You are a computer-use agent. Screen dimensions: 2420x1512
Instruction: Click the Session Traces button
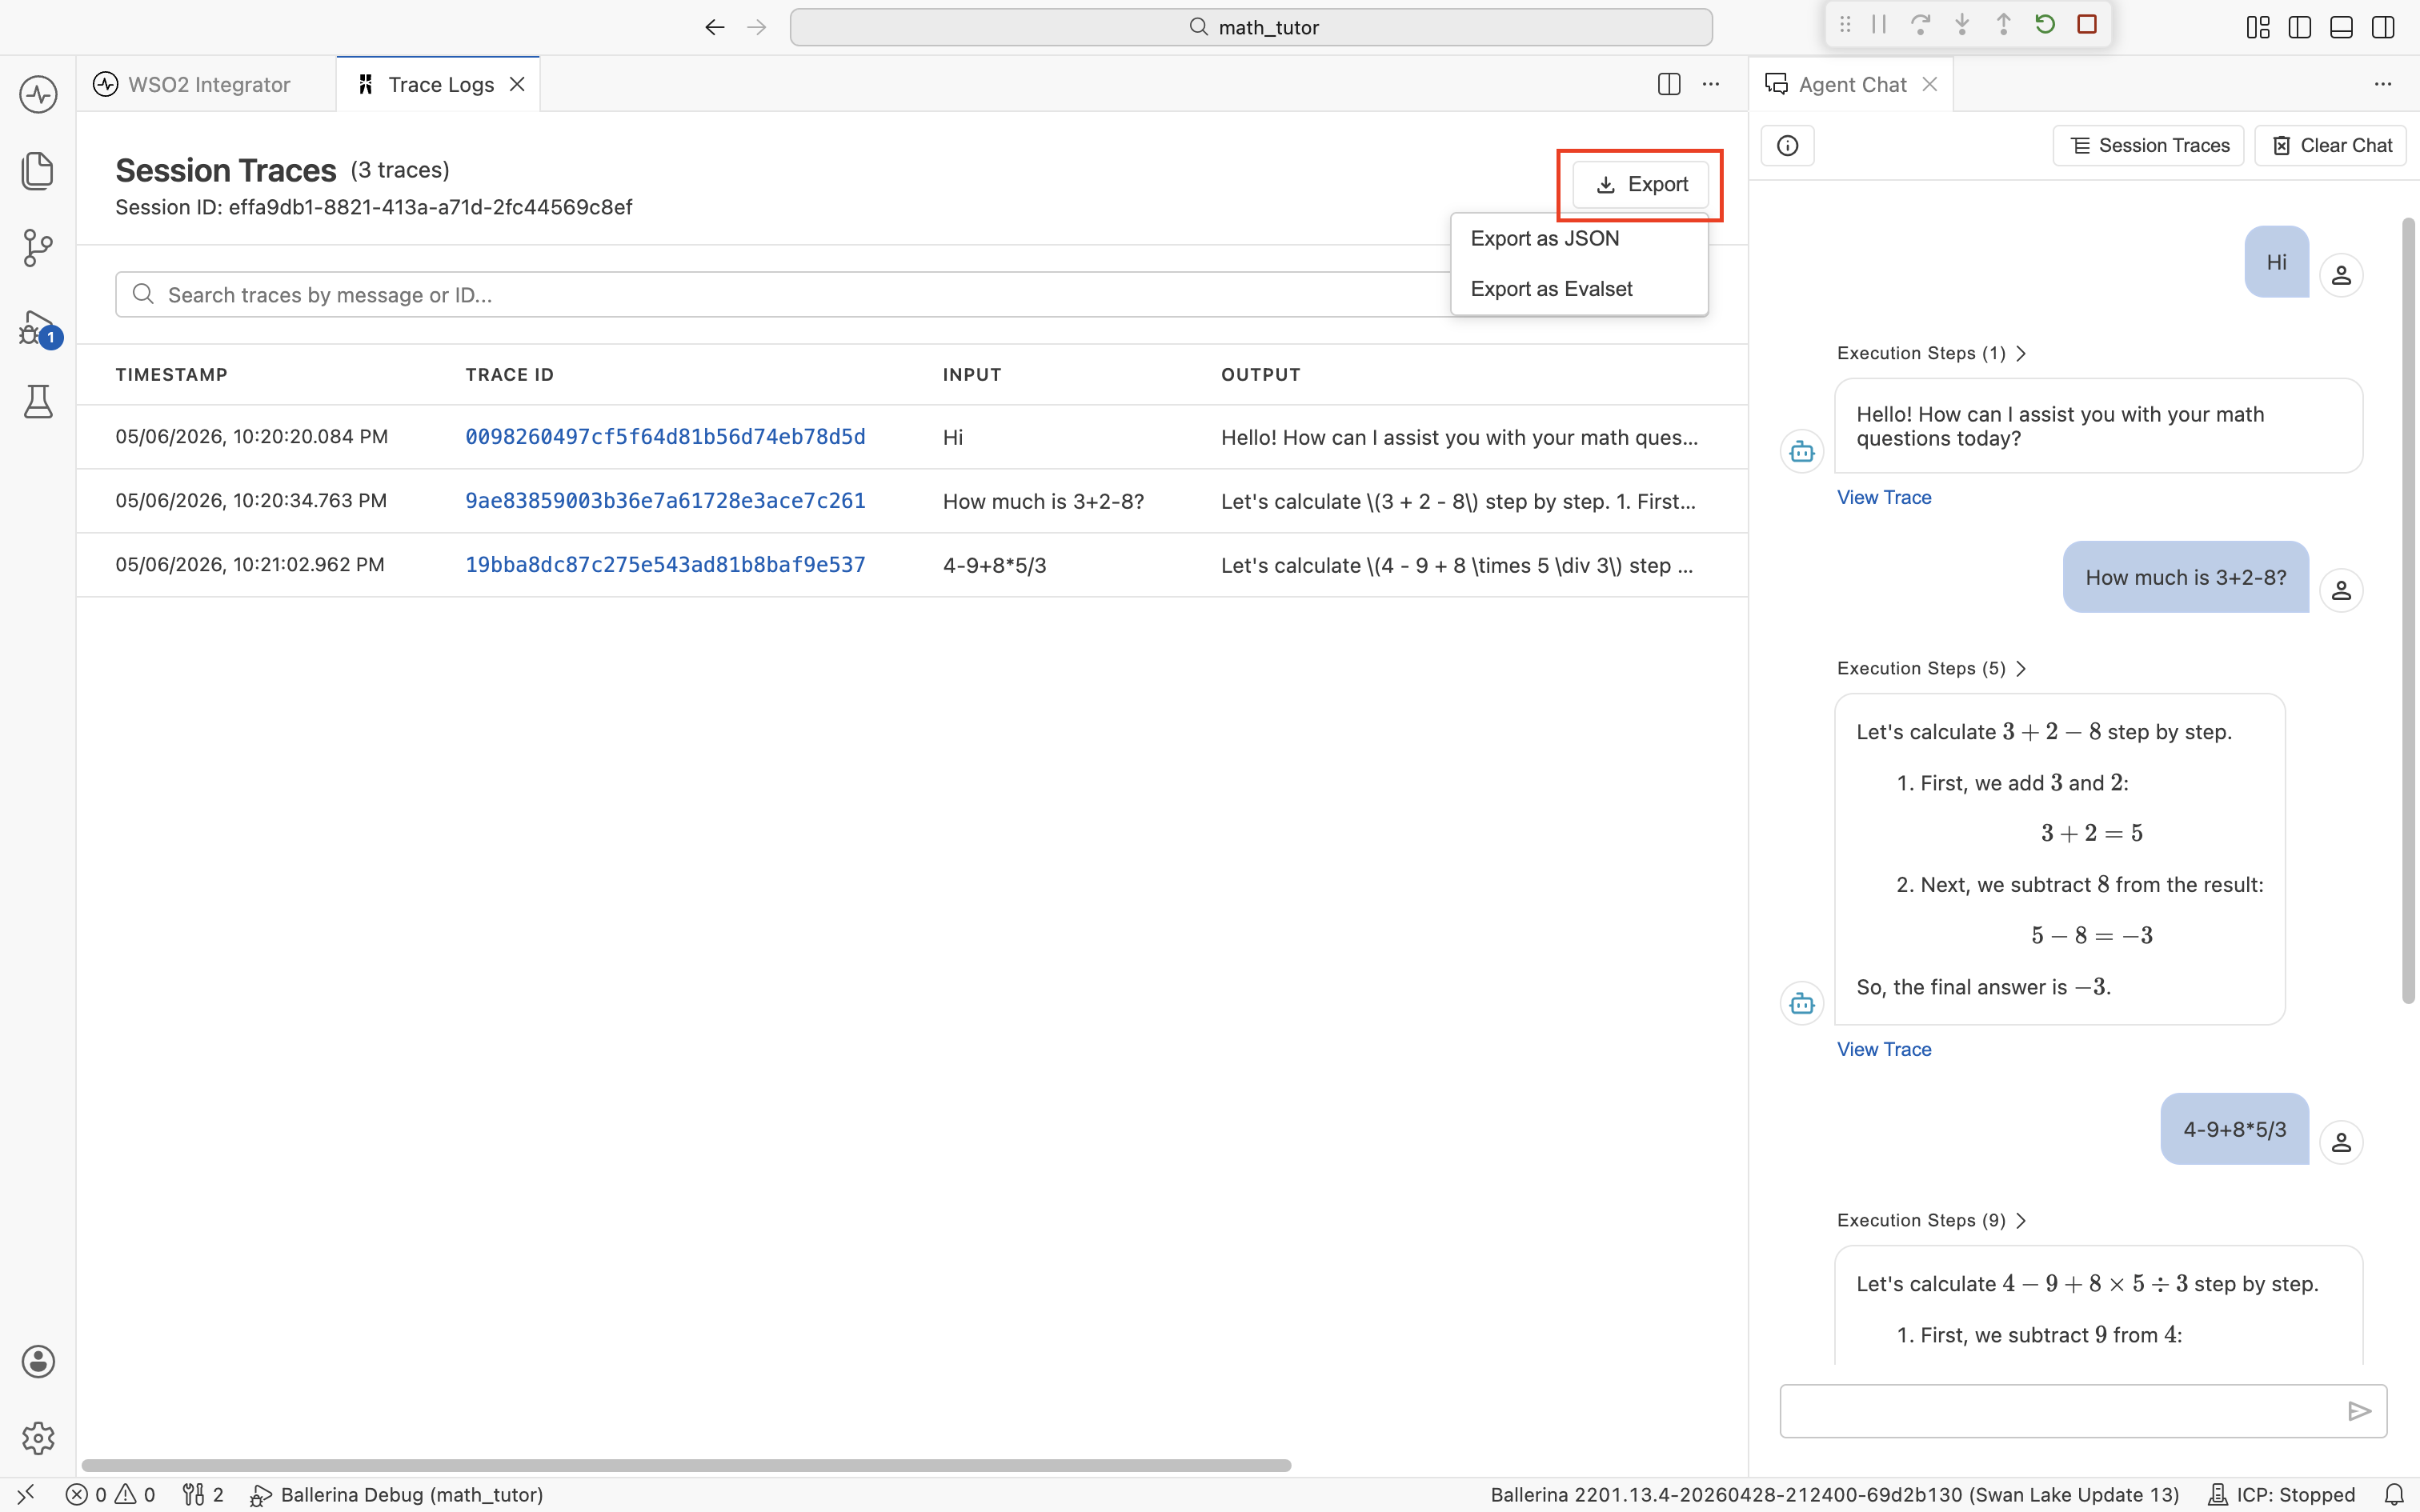coord(2149,146)
